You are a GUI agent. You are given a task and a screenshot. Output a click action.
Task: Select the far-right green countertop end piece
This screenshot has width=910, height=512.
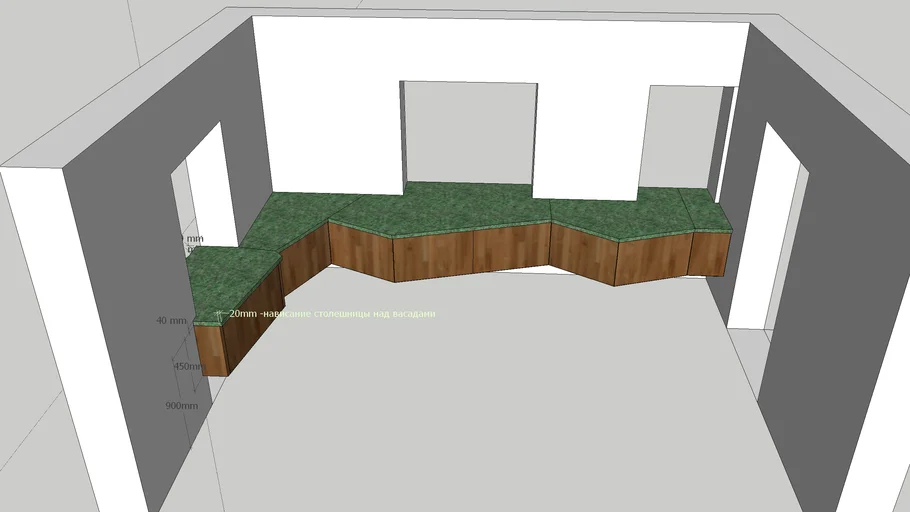(x=708, y=215)
